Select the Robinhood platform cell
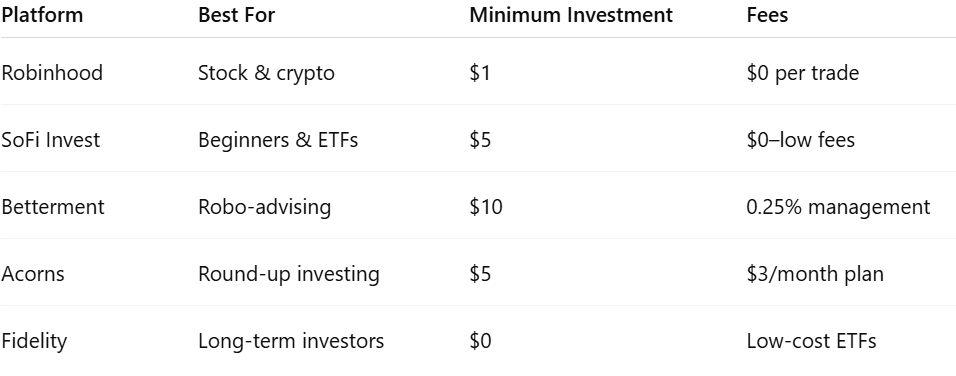 [x=52, y=73]
